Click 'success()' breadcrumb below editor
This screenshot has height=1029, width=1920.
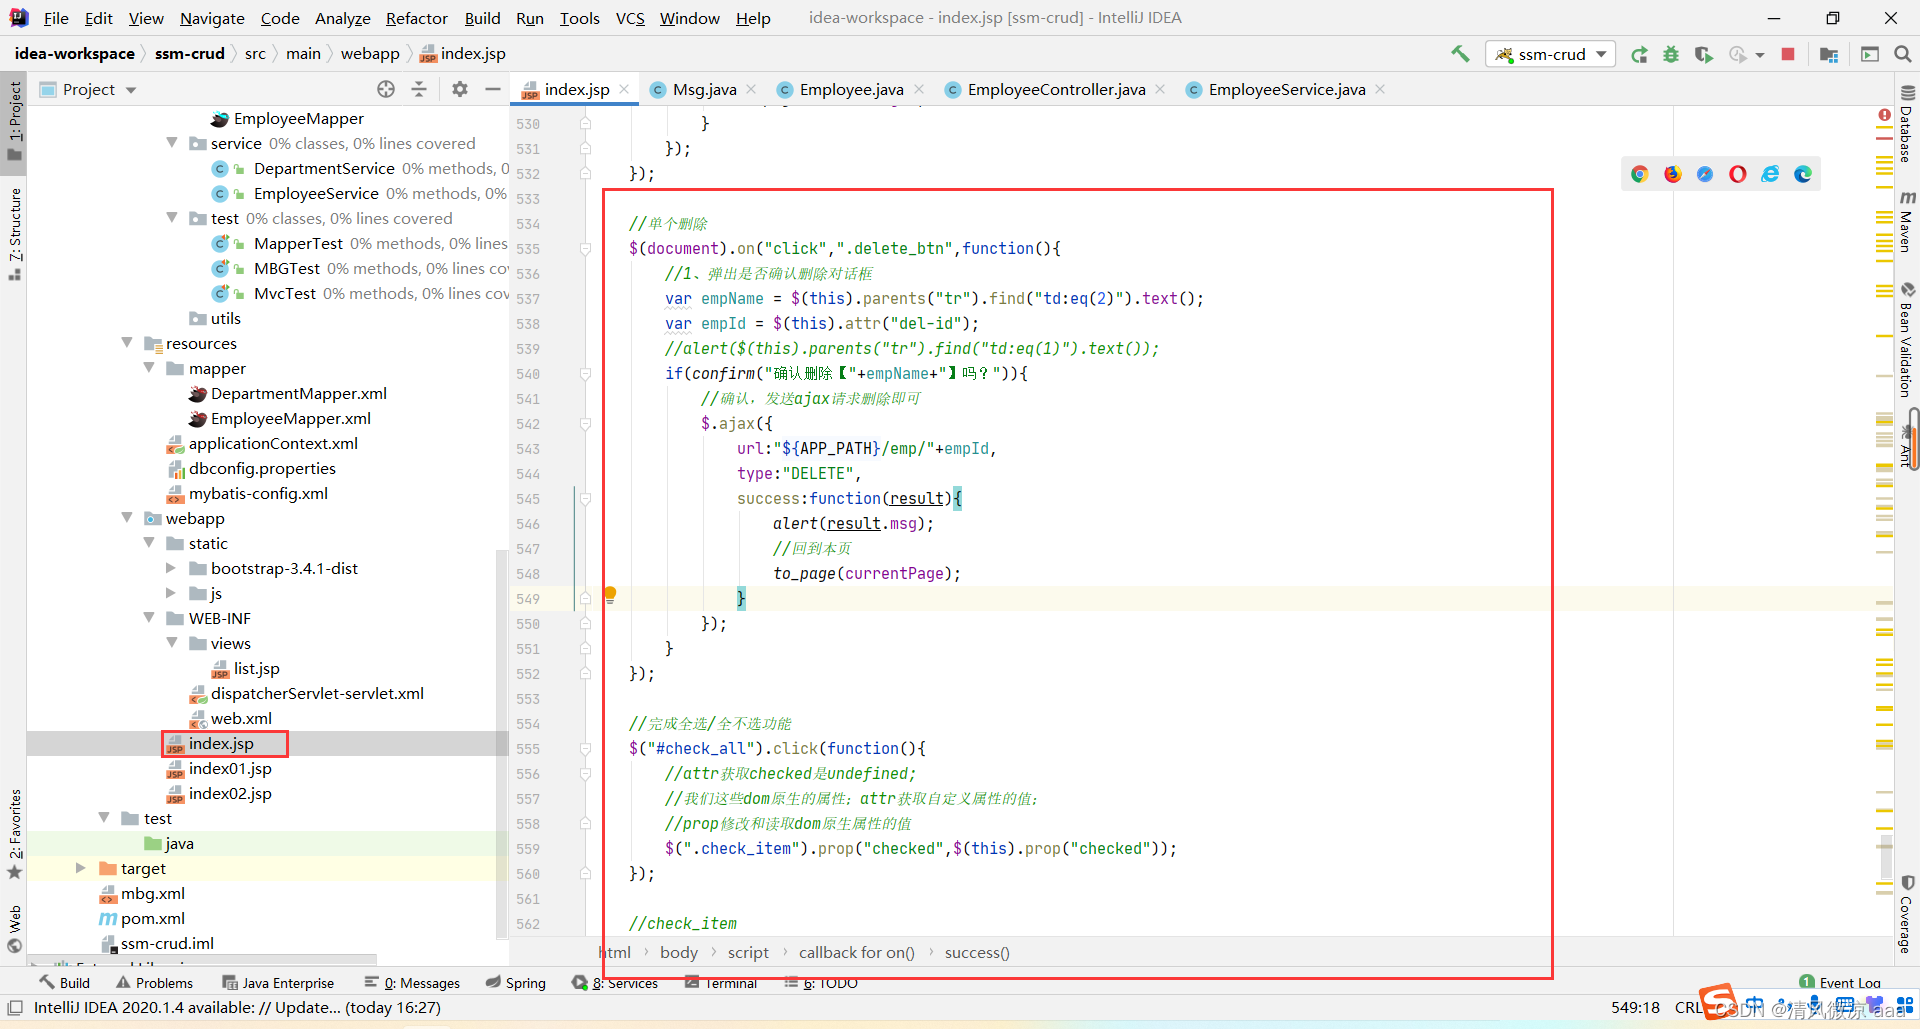pos(977,952)
